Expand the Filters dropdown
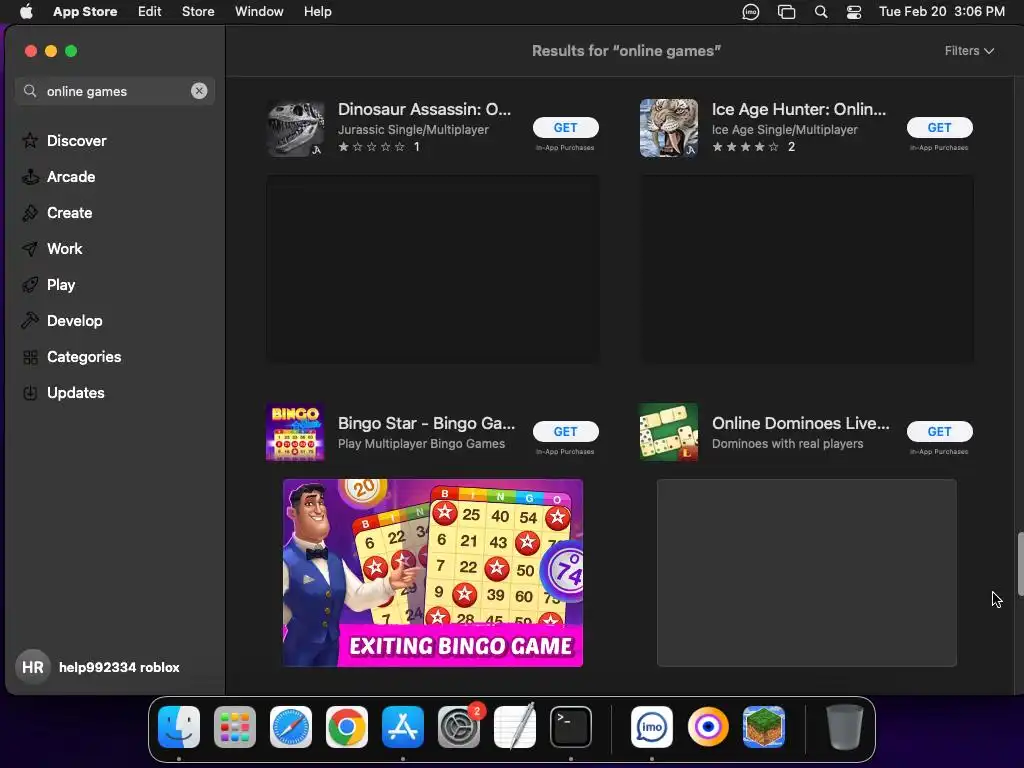1024x768 pixels. 969,51
